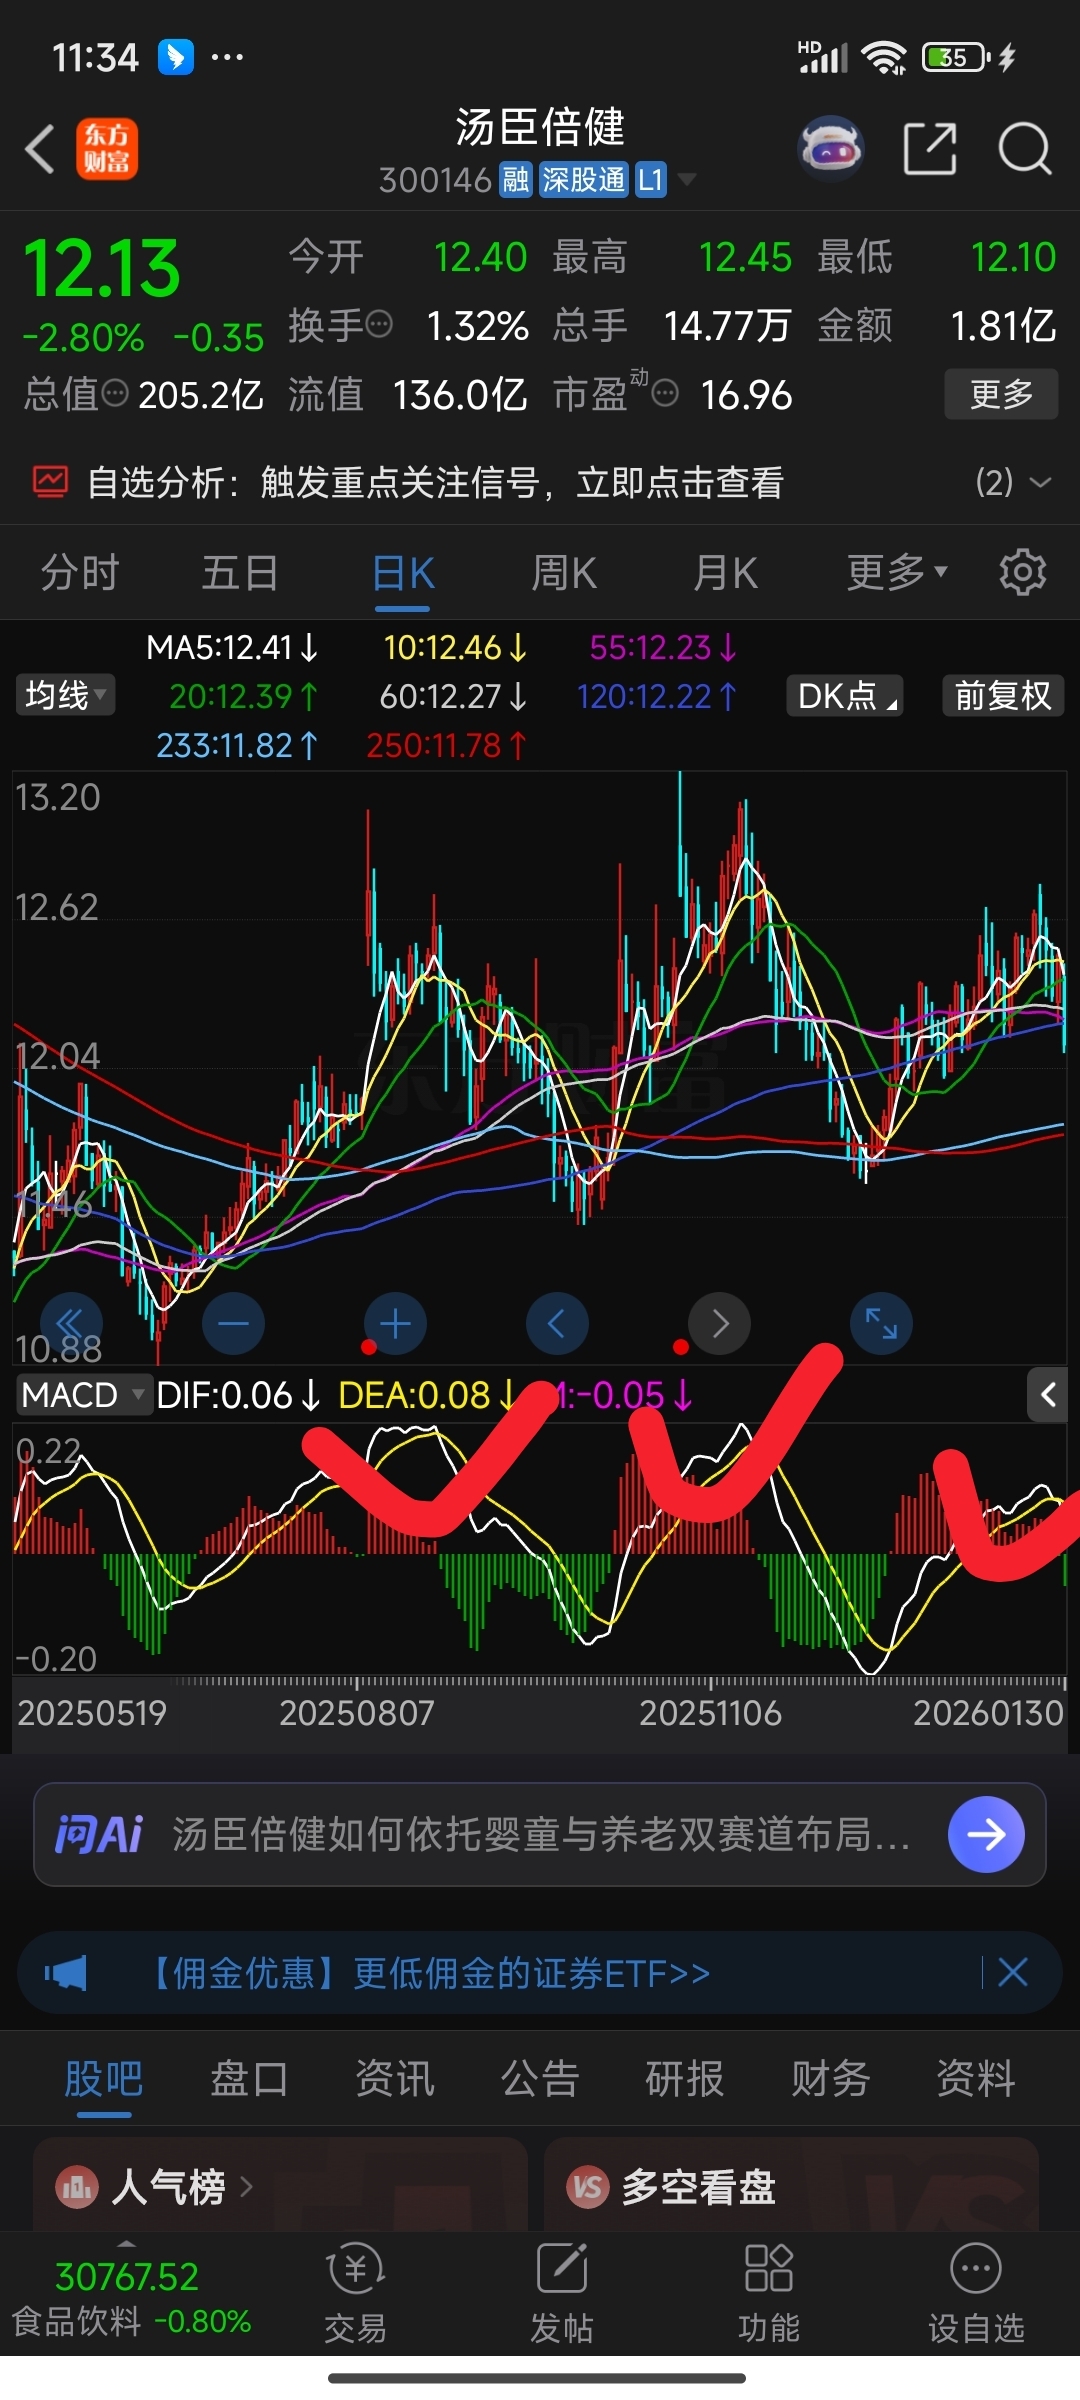Open 多空看盘 card
Image resolution: width=1080 pixels, height=2400 pixels.
pyautogui.click(x=791, y=2185)
